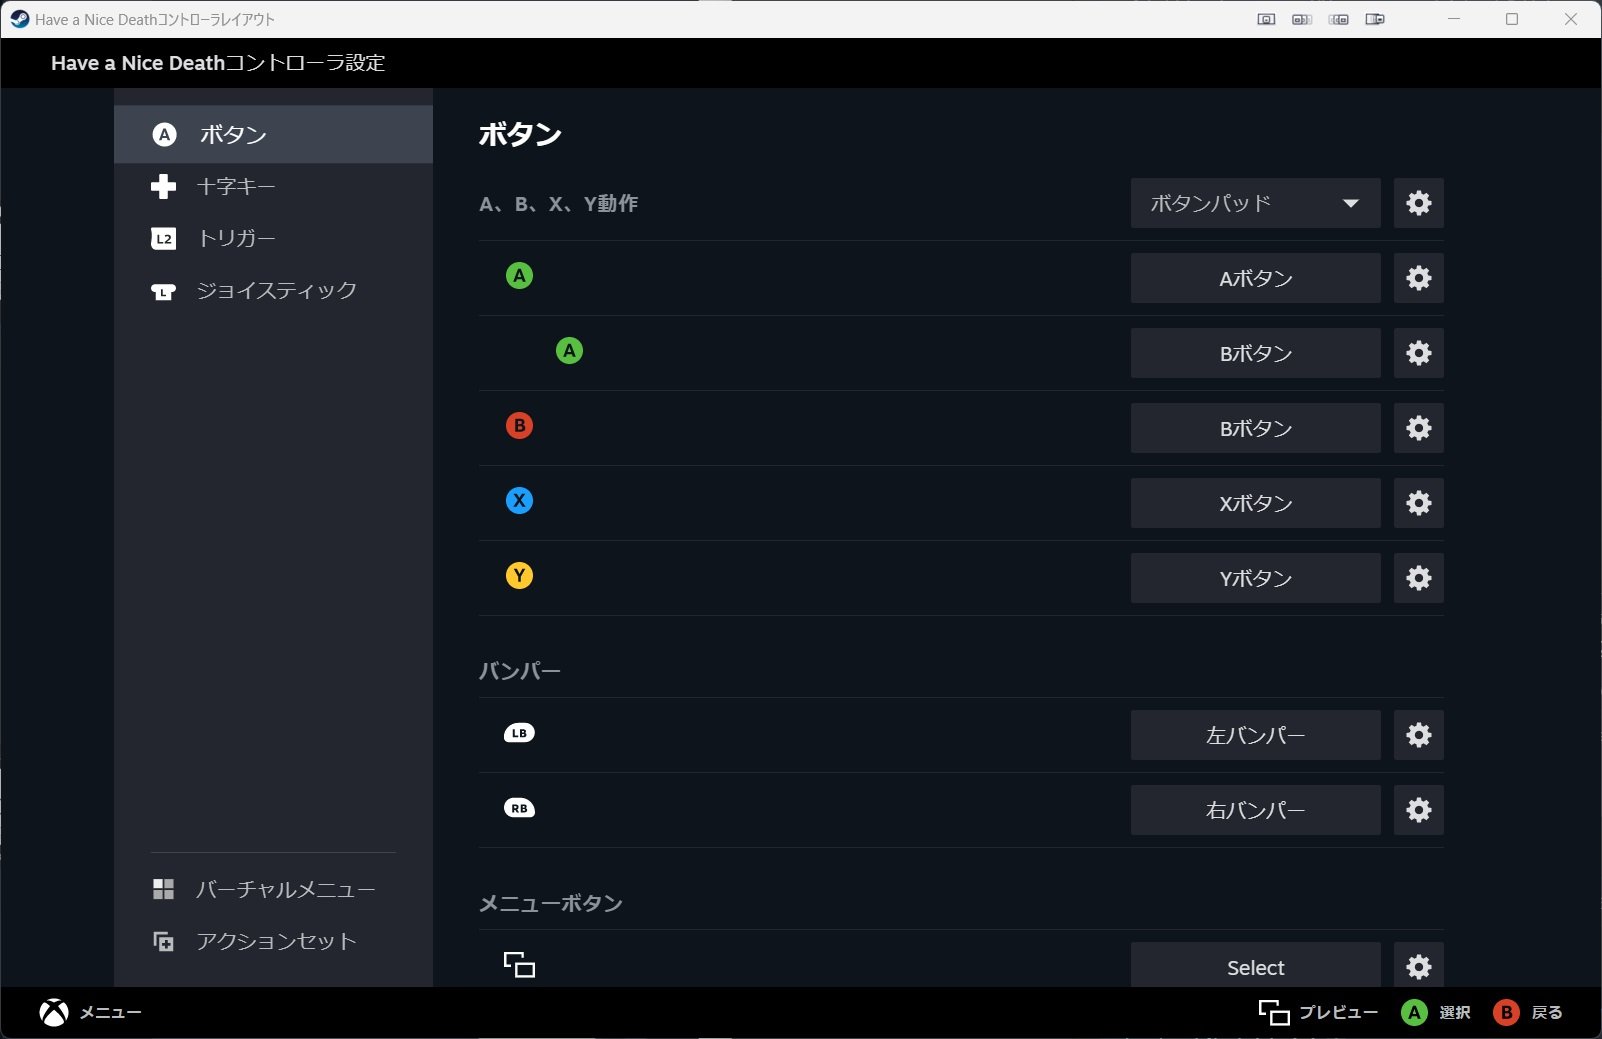Click Bボタン binding in the indented A sub-row
Viewport: 1602px width, 1039px height.
[1255, 353]
